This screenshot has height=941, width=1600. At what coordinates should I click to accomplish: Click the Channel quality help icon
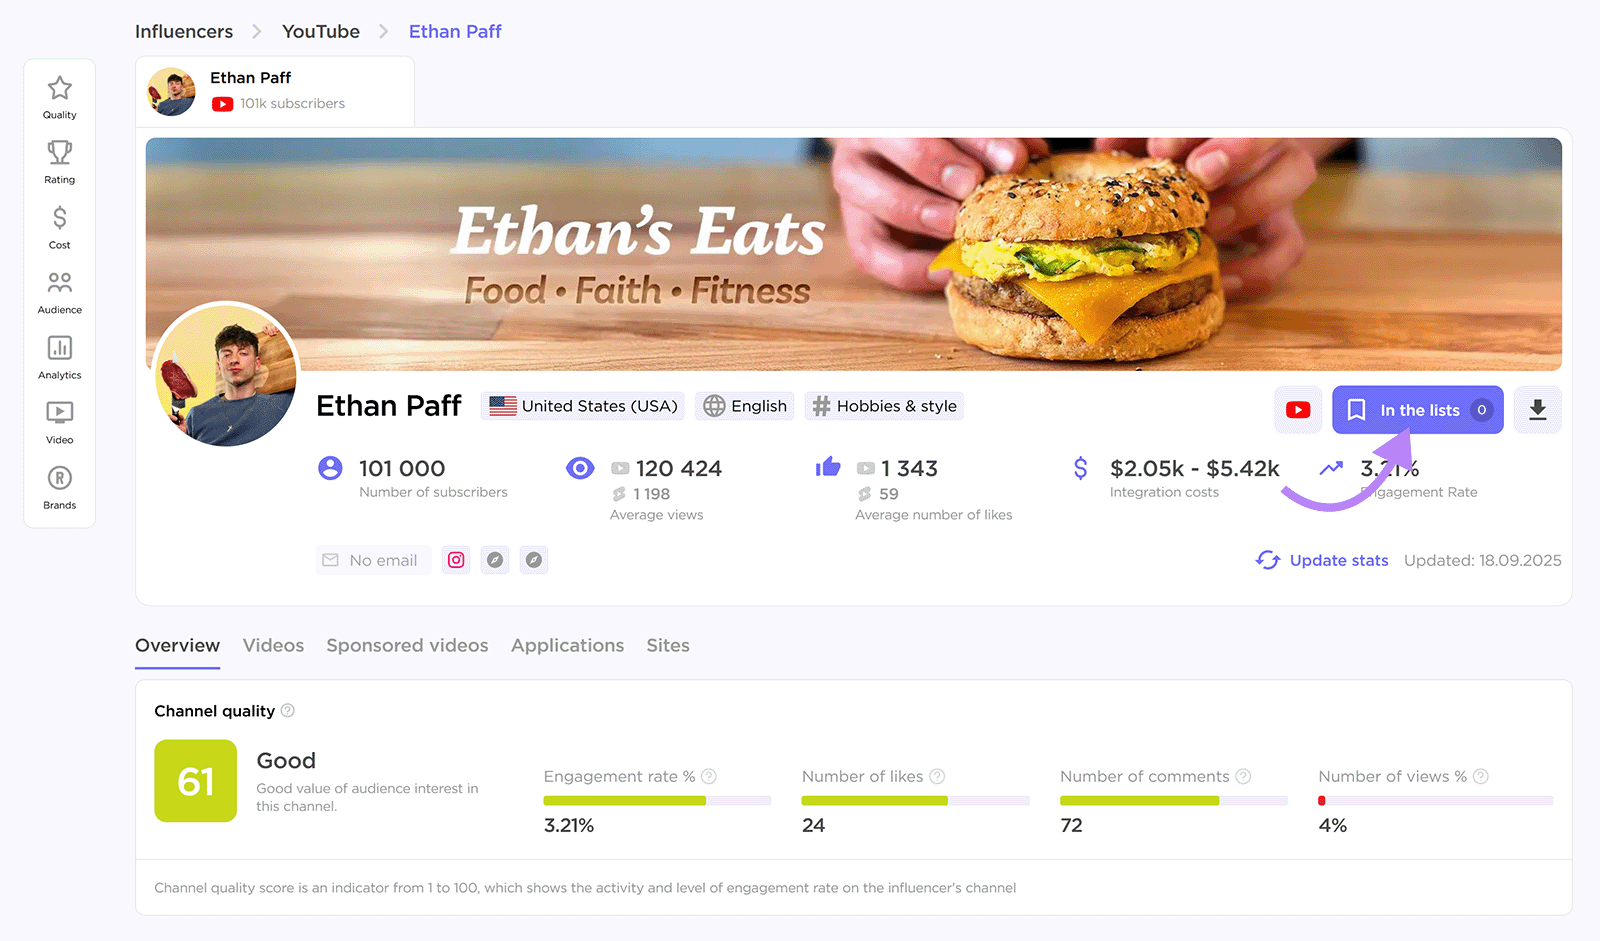(x=288, y=711)
